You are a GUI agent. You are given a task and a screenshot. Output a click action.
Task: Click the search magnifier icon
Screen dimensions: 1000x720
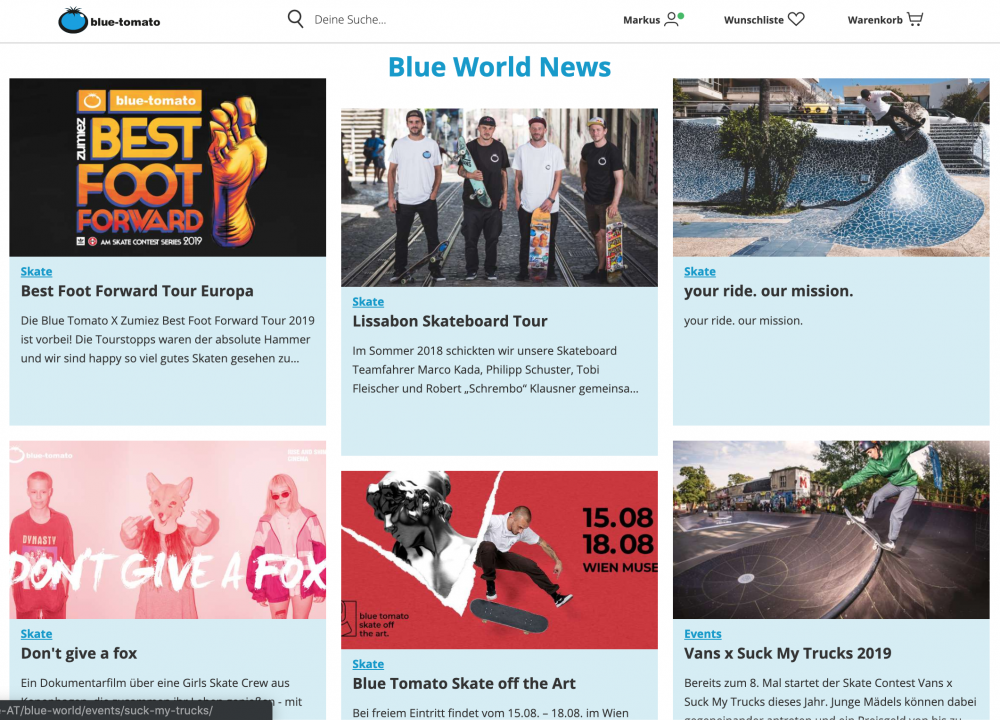[x=295, y=19]
